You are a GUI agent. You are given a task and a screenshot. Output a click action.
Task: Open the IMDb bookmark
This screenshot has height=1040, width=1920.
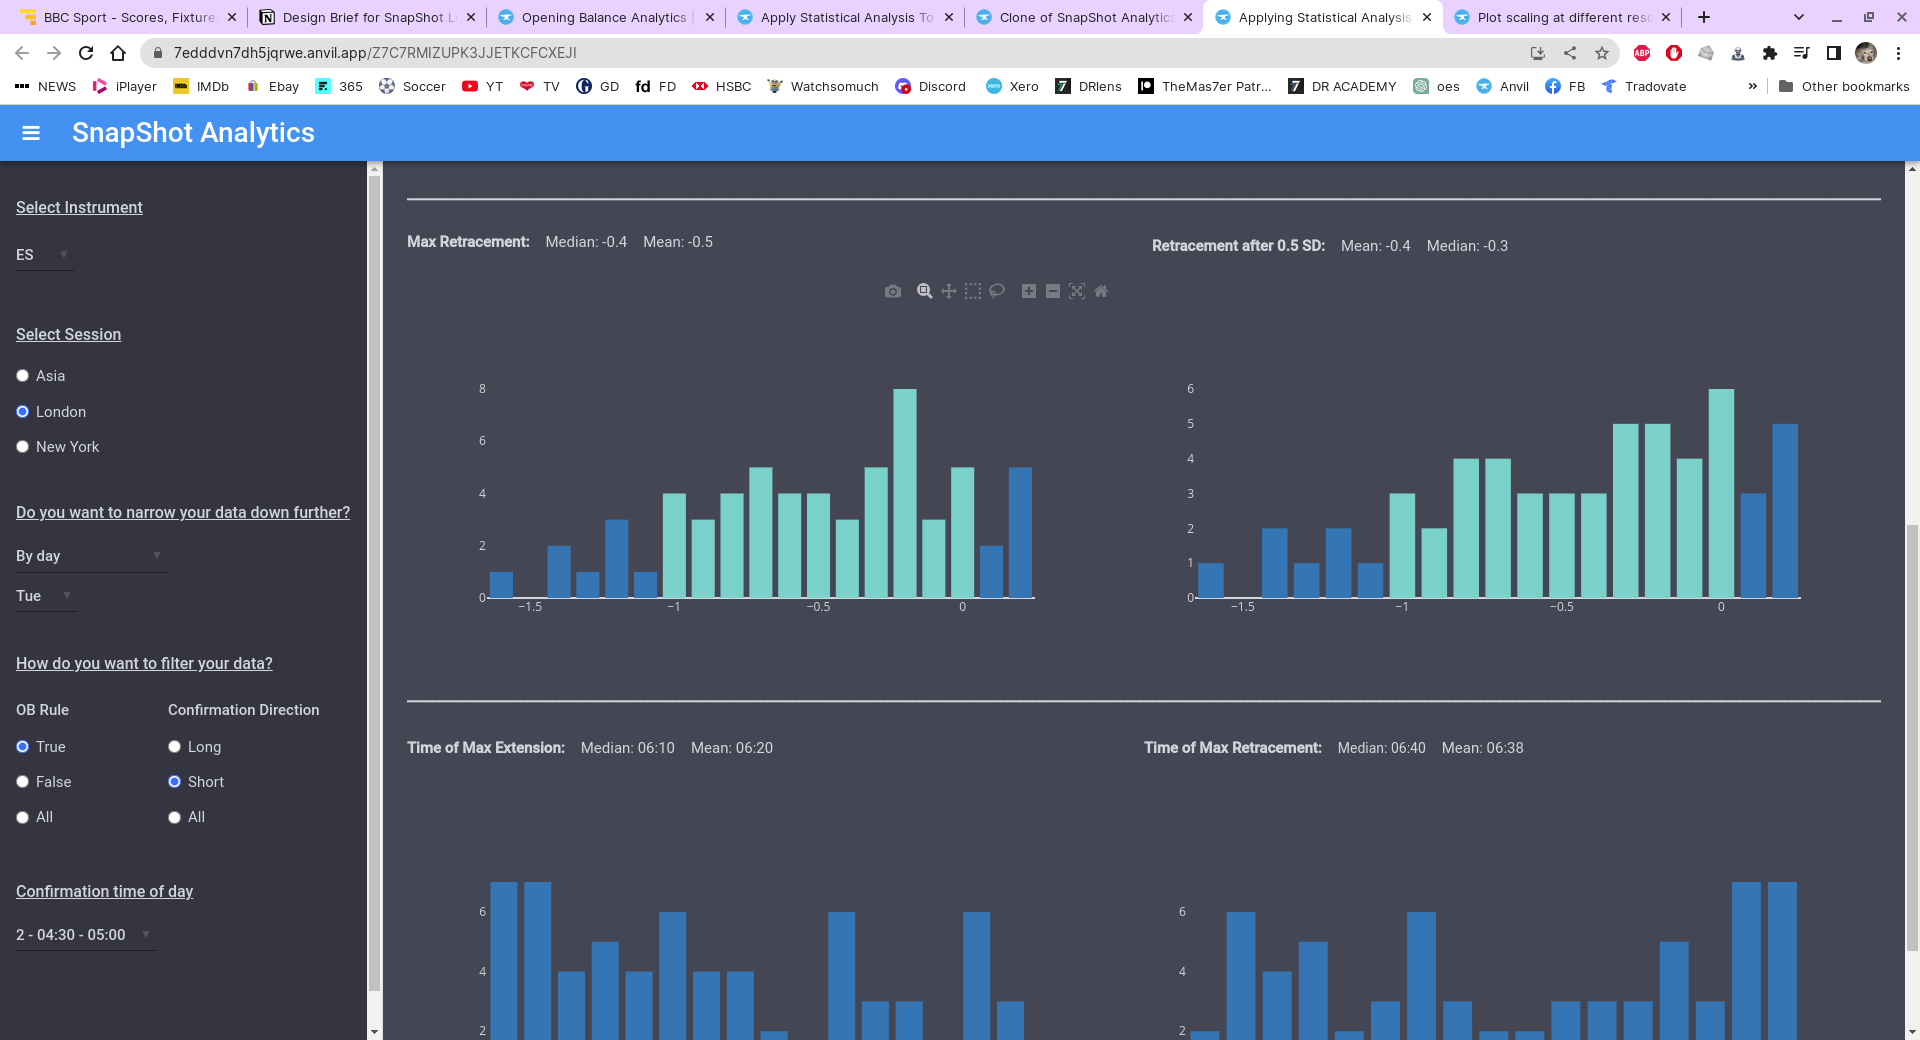pyautogui.click(x=201, y=87)
